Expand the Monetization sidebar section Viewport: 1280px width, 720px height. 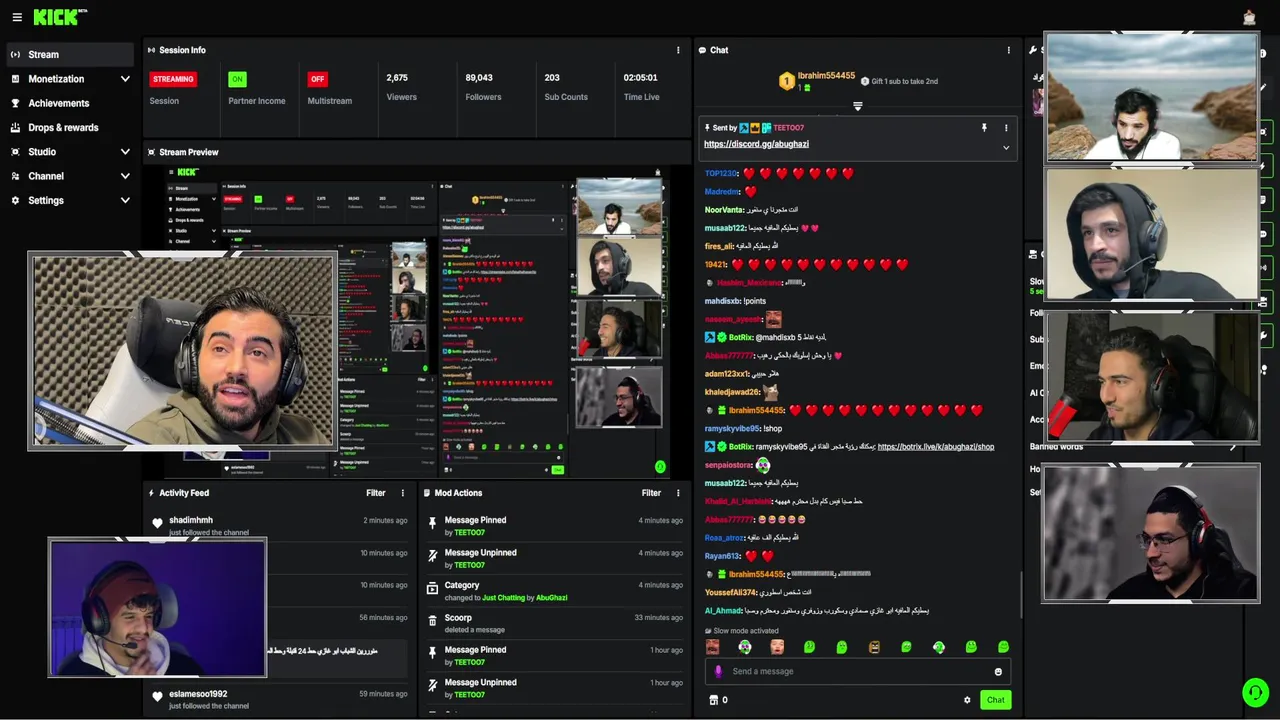[x=125, y=79]
